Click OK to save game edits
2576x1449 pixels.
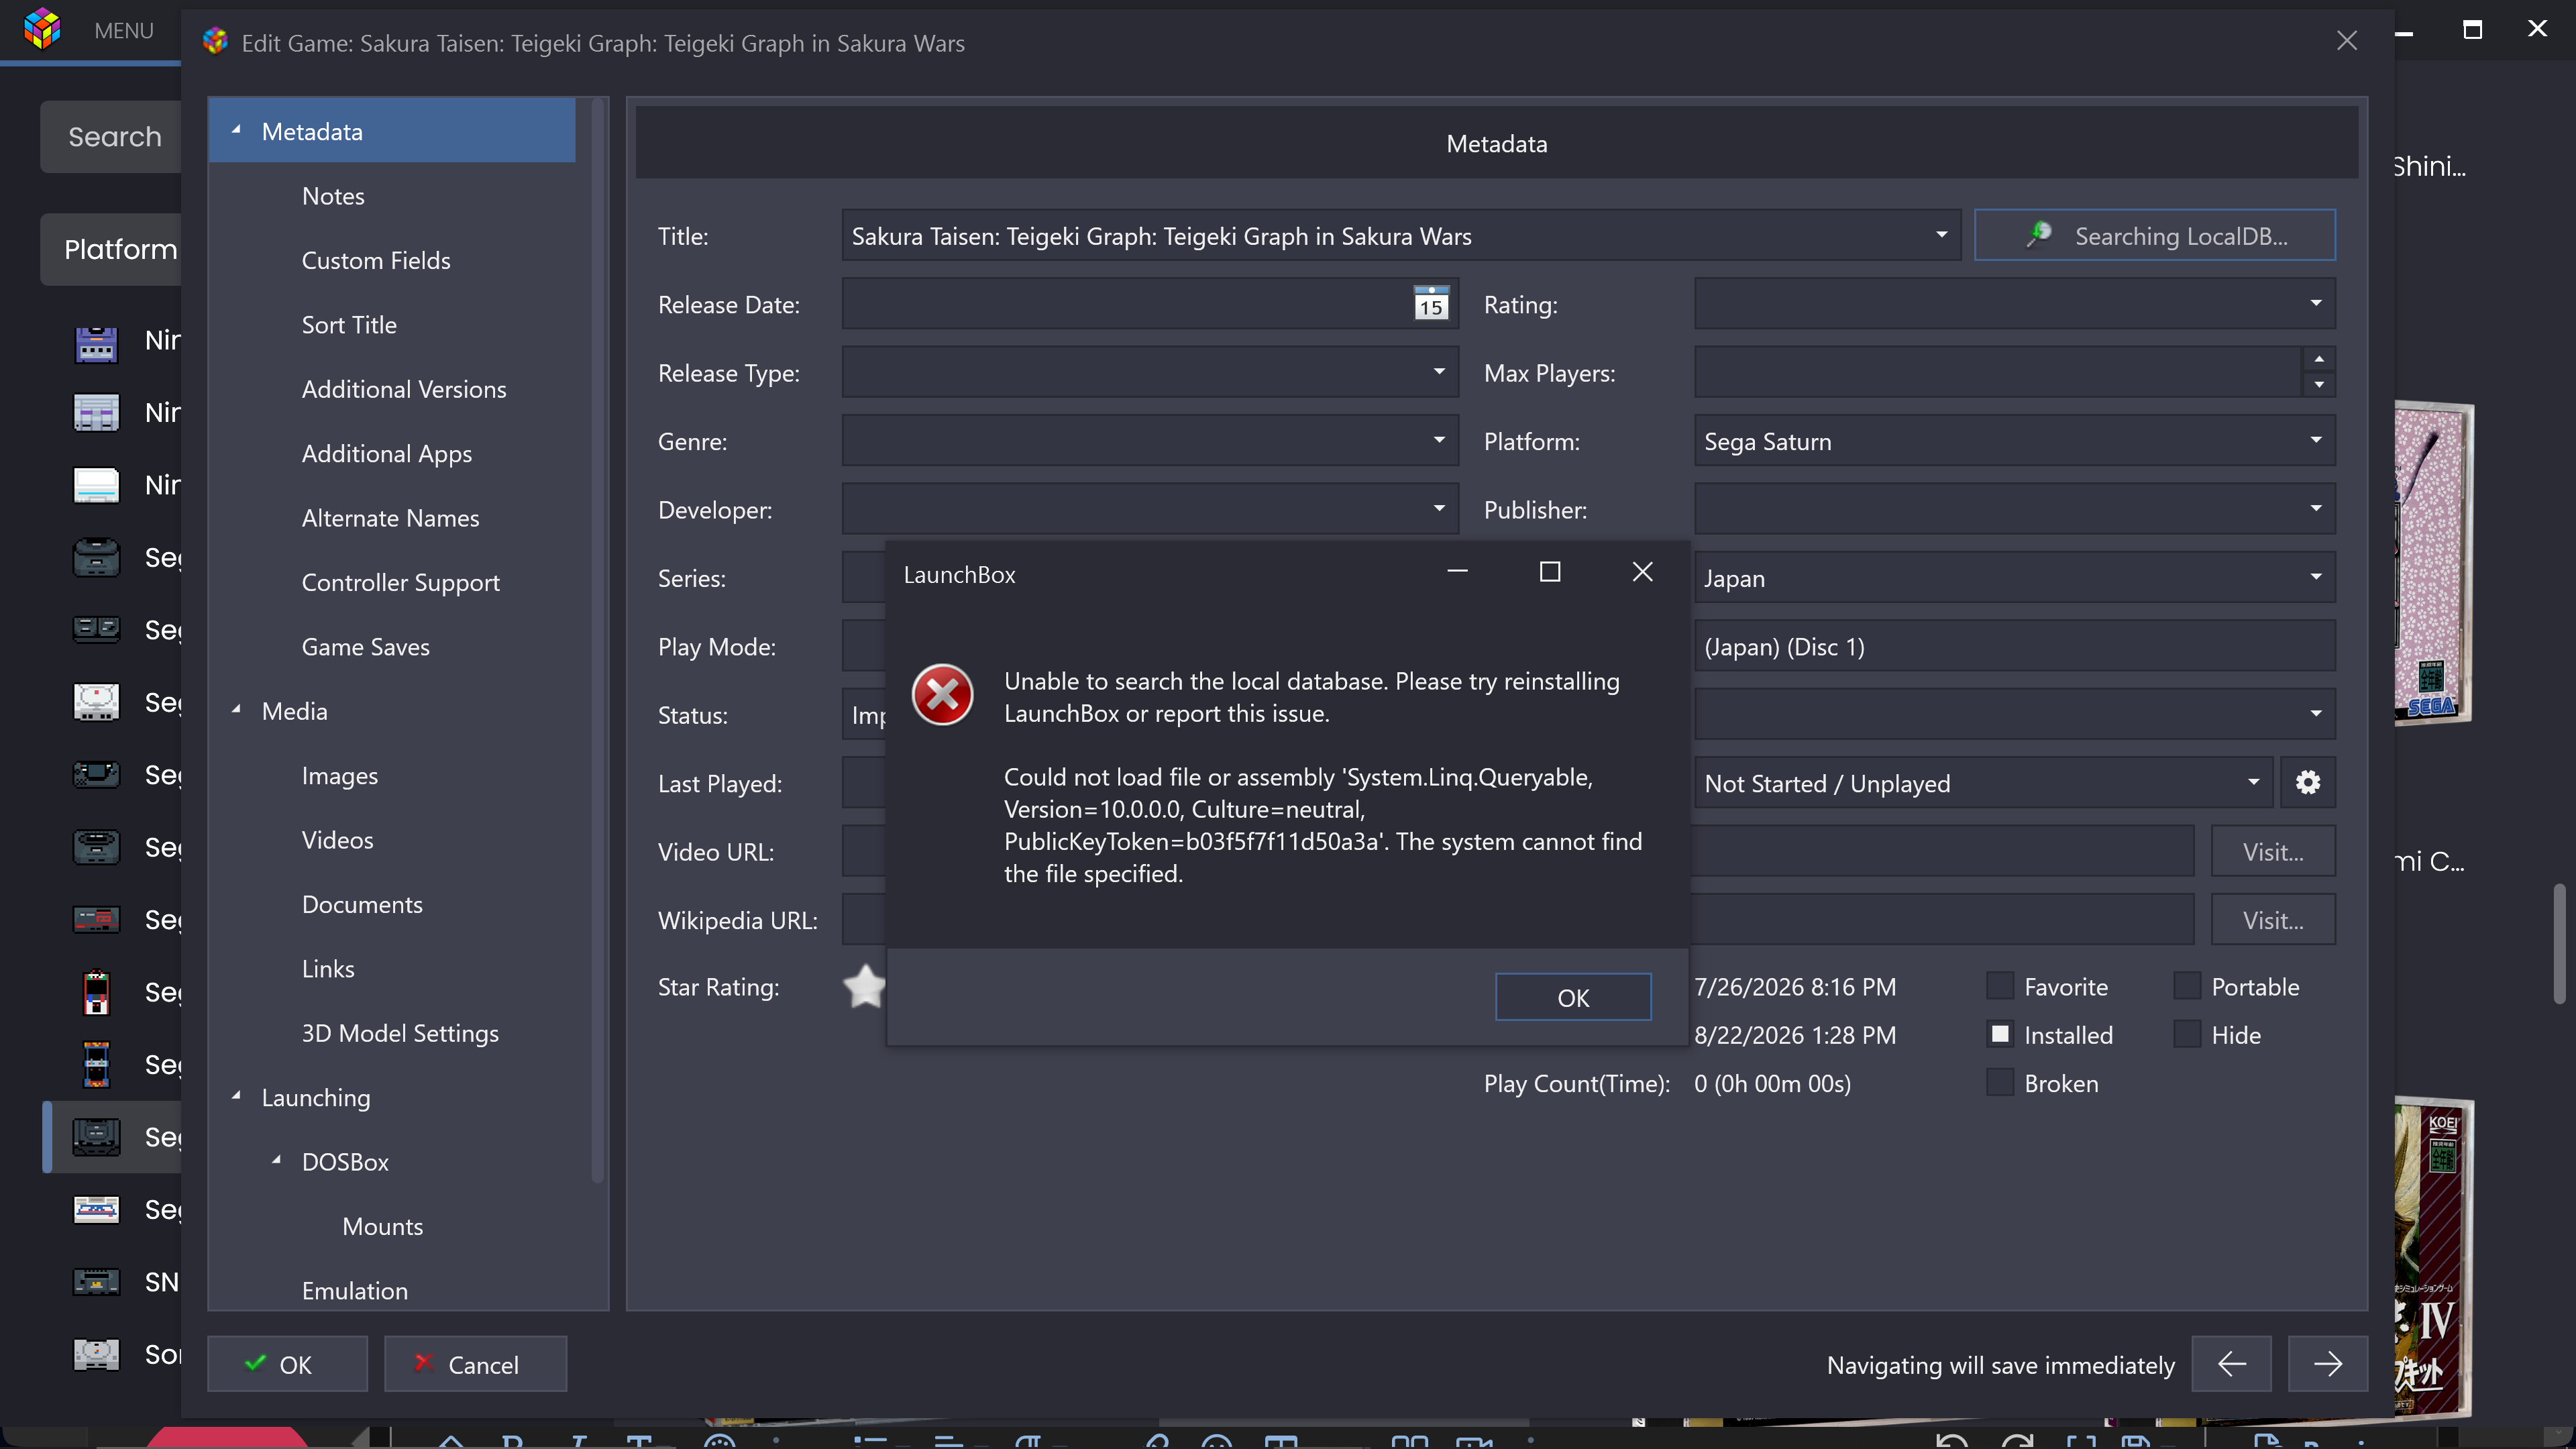287,1363
